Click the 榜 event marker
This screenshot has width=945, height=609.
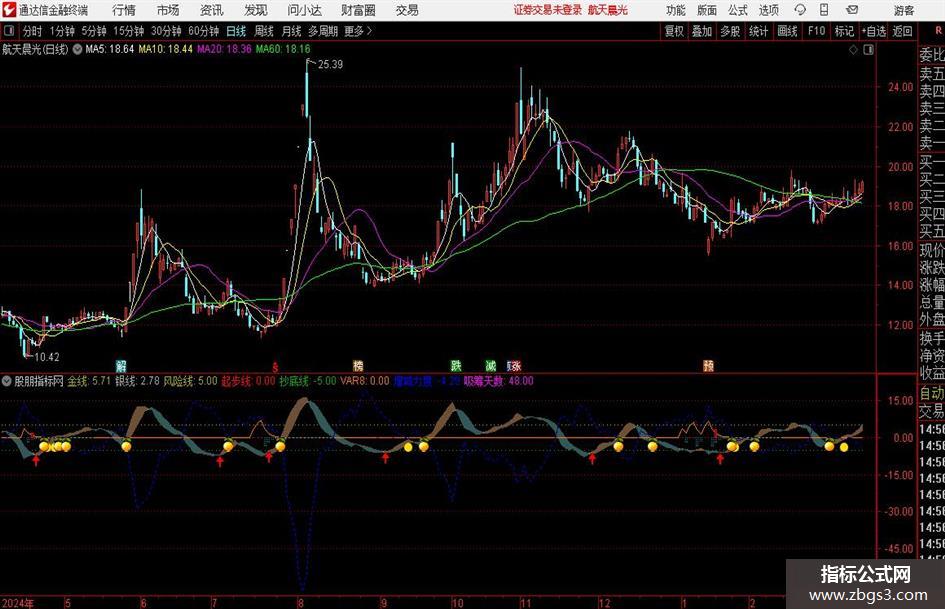coord(358,365)
